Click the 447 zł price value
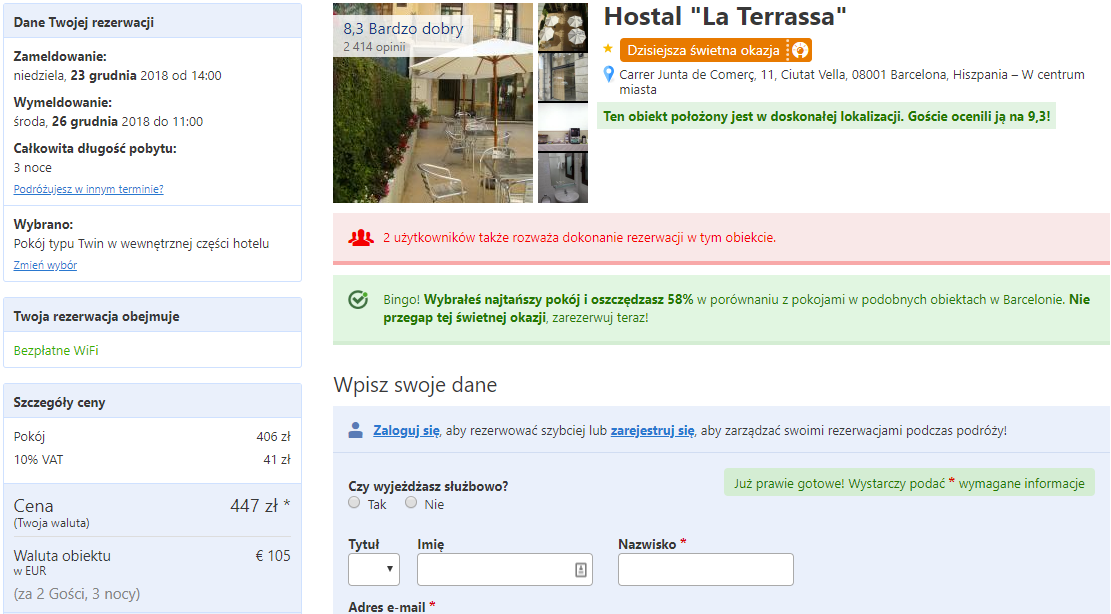 tap(260, 506)
